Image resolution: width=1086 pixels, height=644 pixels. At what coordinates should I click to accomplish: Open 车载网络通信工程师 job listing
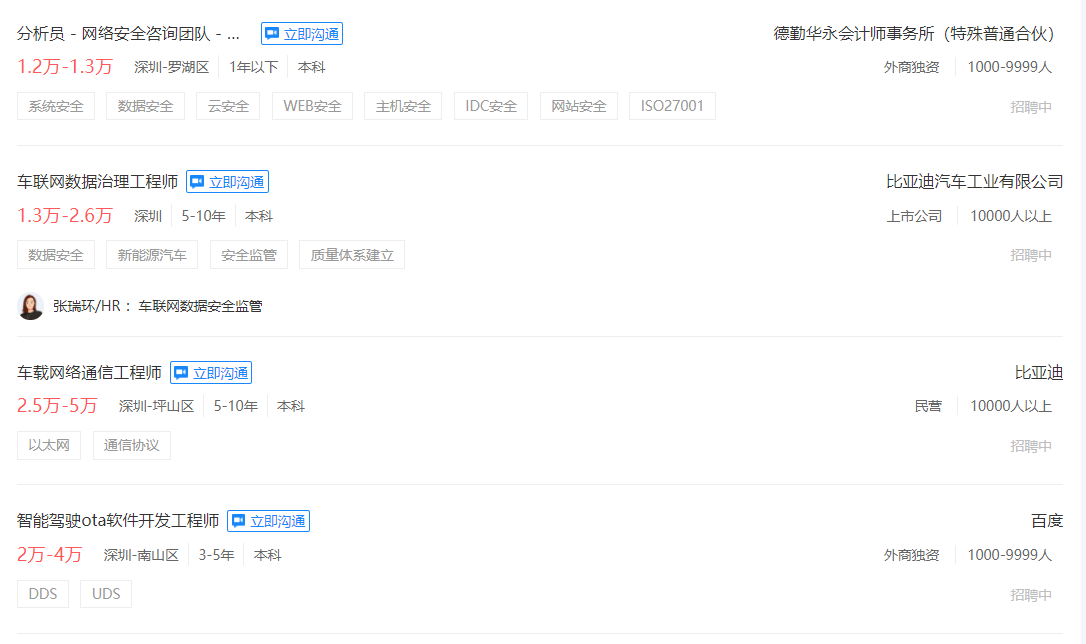pos(89,373)
